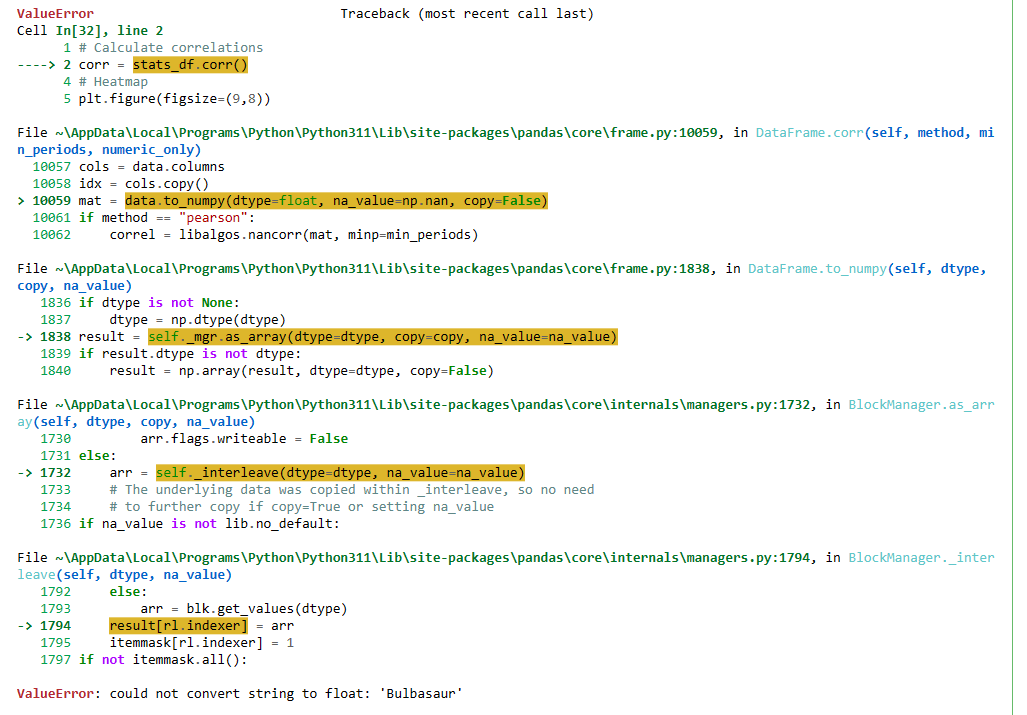This screenshot has width=1027, height=715.
Task: Click 'if not itemmask.all():' line 1797
Action: coord(163,661)
